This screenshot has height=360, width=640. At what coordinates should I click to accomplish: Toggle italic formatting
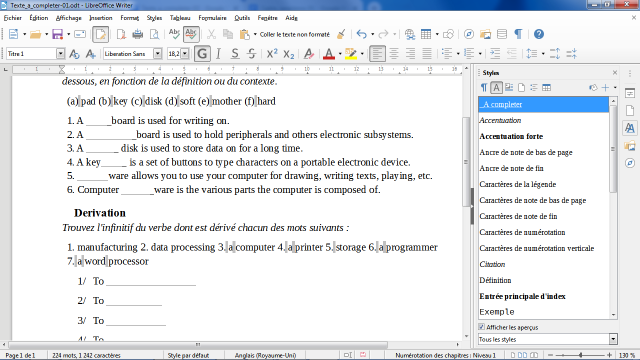(218, 53)
